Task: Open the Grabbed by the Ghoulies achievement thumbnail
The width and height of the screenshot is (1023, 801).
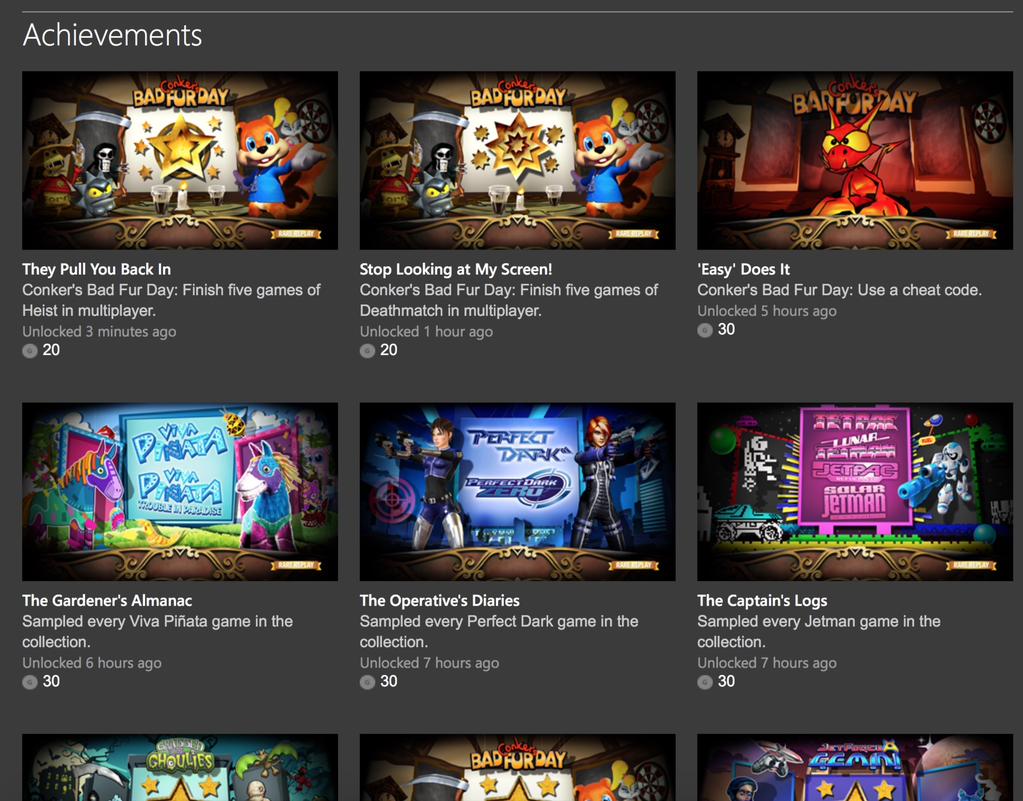Action: point(180,768)
